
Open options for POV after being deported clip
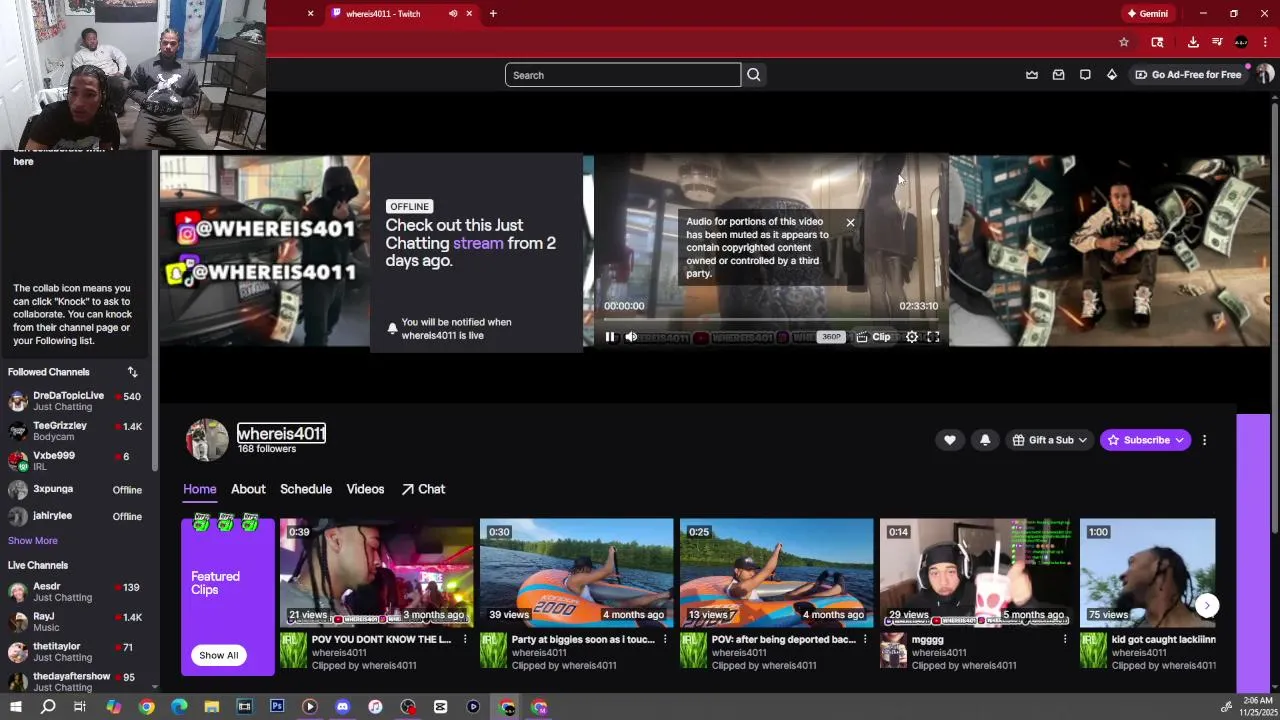pos(865,639)
